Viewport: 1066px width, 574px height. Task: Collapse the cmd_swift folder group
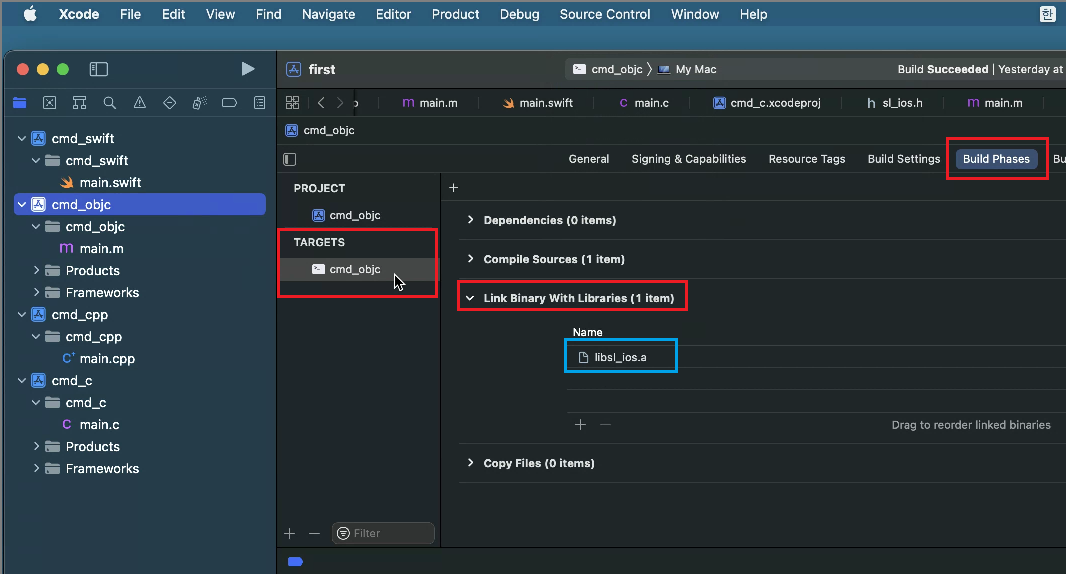tap(36, 161)
